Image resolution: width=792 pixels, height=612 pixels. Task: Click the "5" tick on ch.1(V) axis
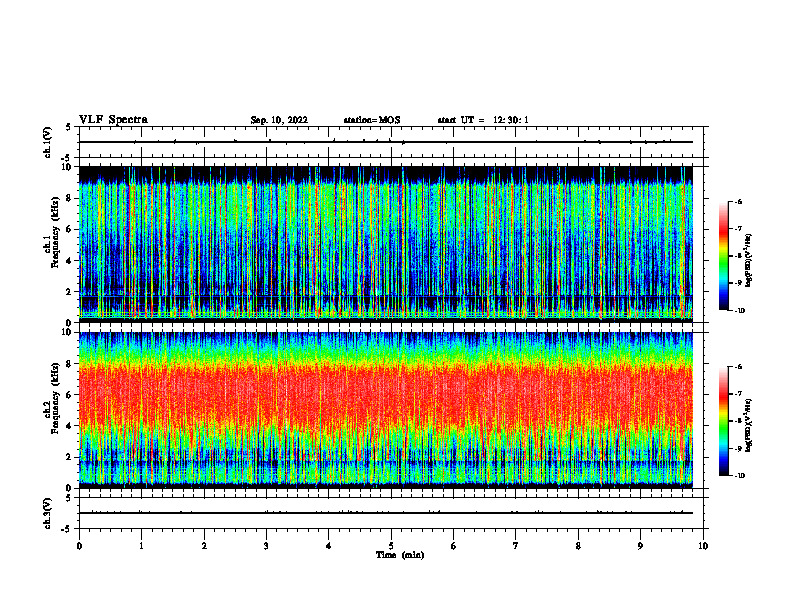(x=68, y=127)
